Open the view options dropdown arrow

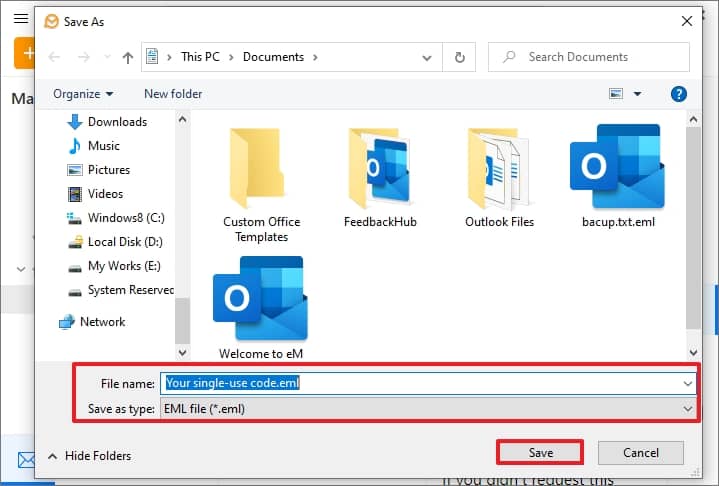tap(637, 94)
